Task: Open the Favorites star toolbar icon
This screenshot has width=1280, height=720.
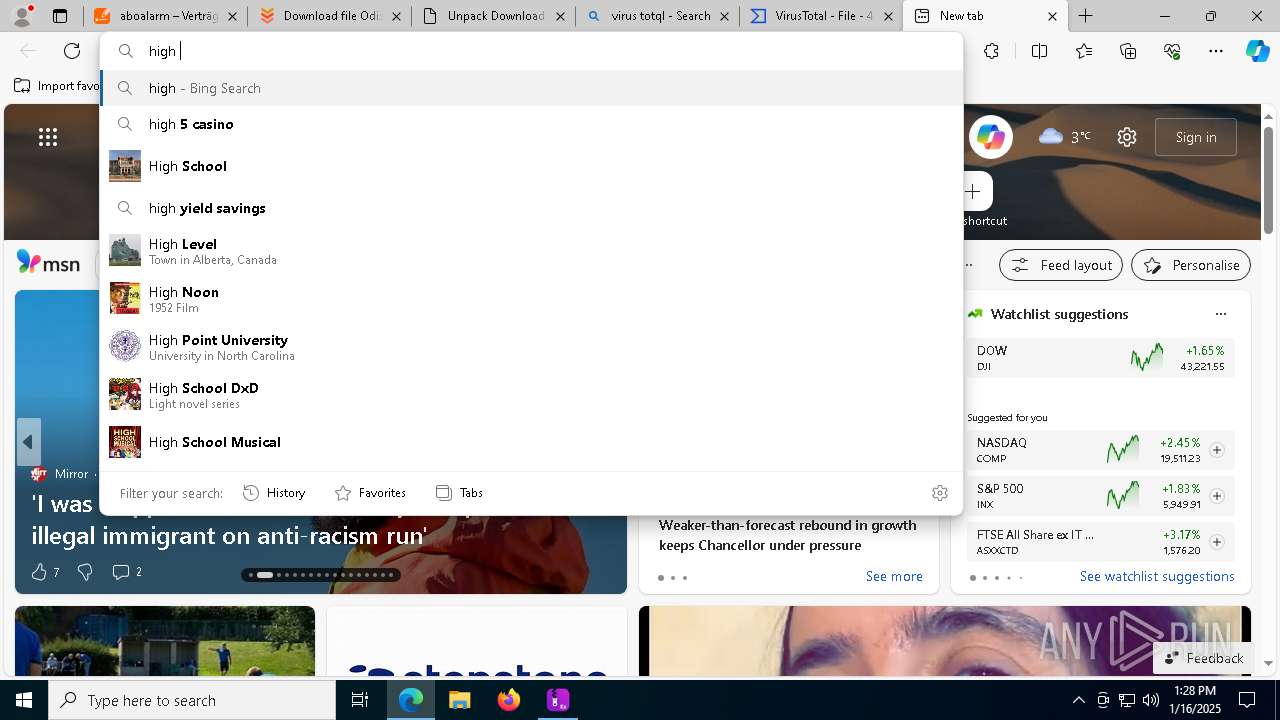Action: point(1084,51)
